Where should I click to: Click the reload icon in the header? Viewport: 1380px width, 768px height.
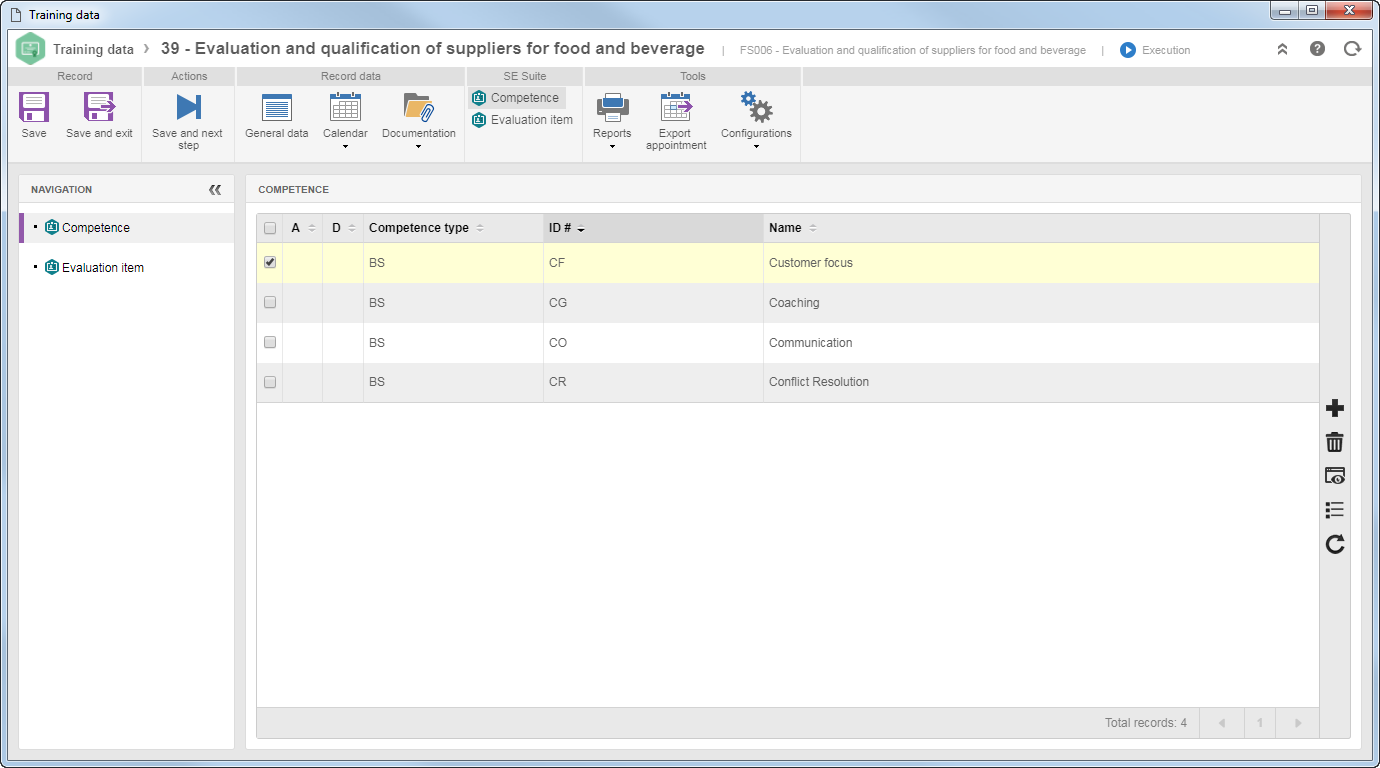pos(1352,48)
